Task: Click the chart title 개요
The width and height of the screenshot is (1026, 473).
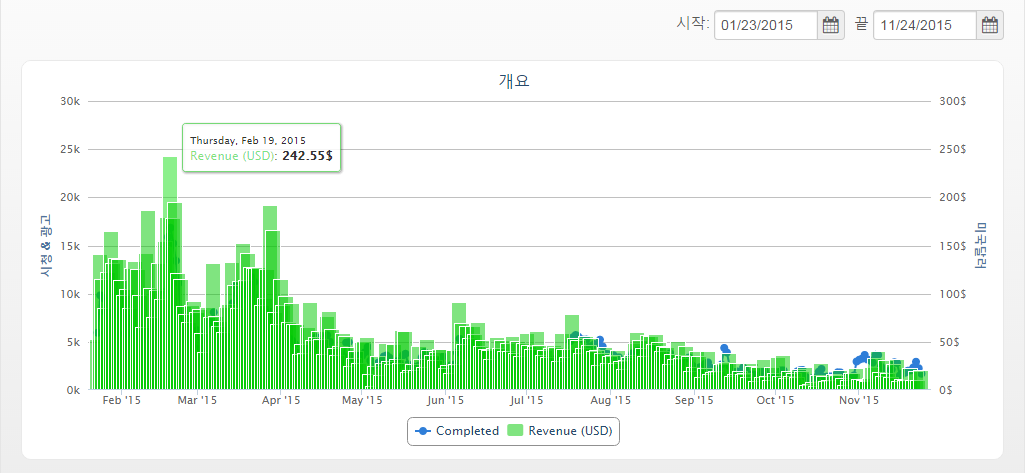Action: tap(513, 81)
